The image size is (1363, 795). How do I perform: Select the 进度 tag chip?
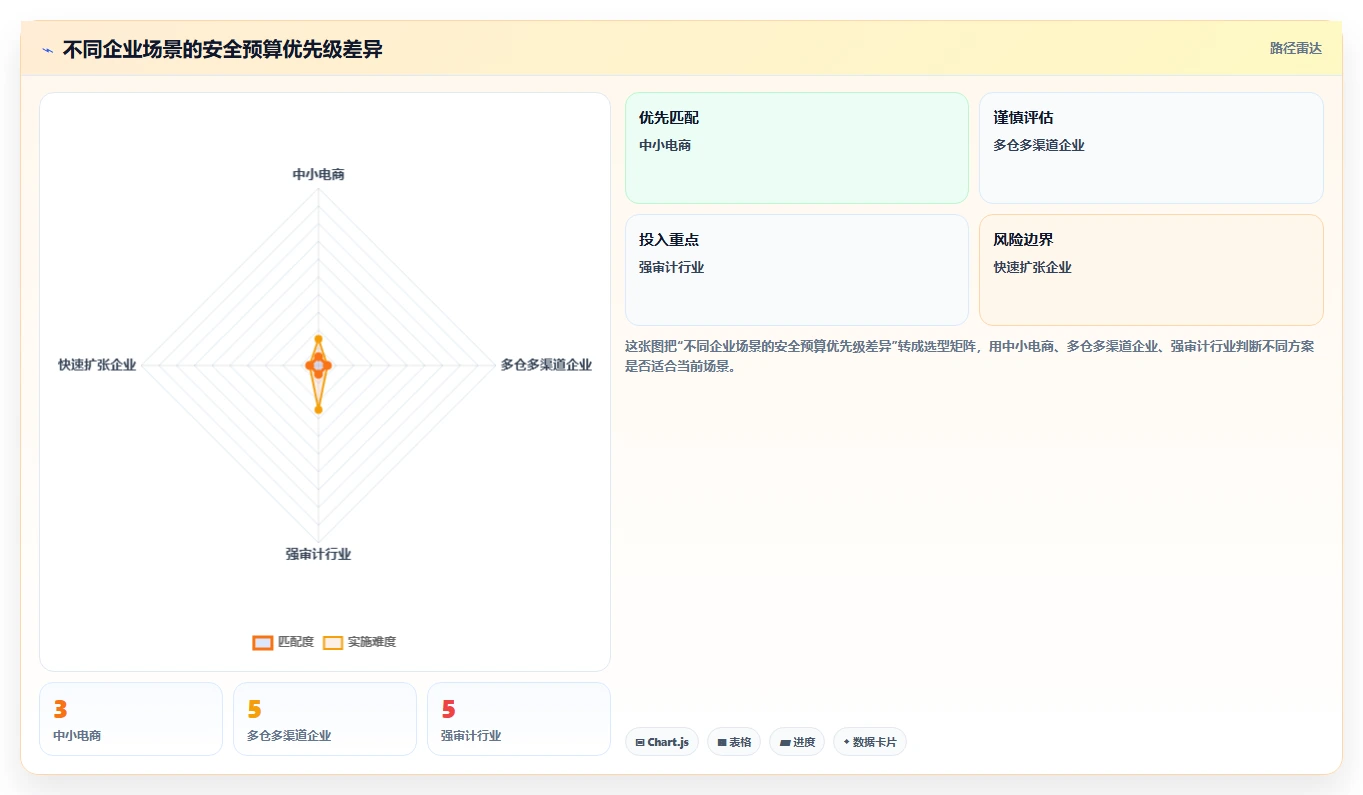coord(797,742)
